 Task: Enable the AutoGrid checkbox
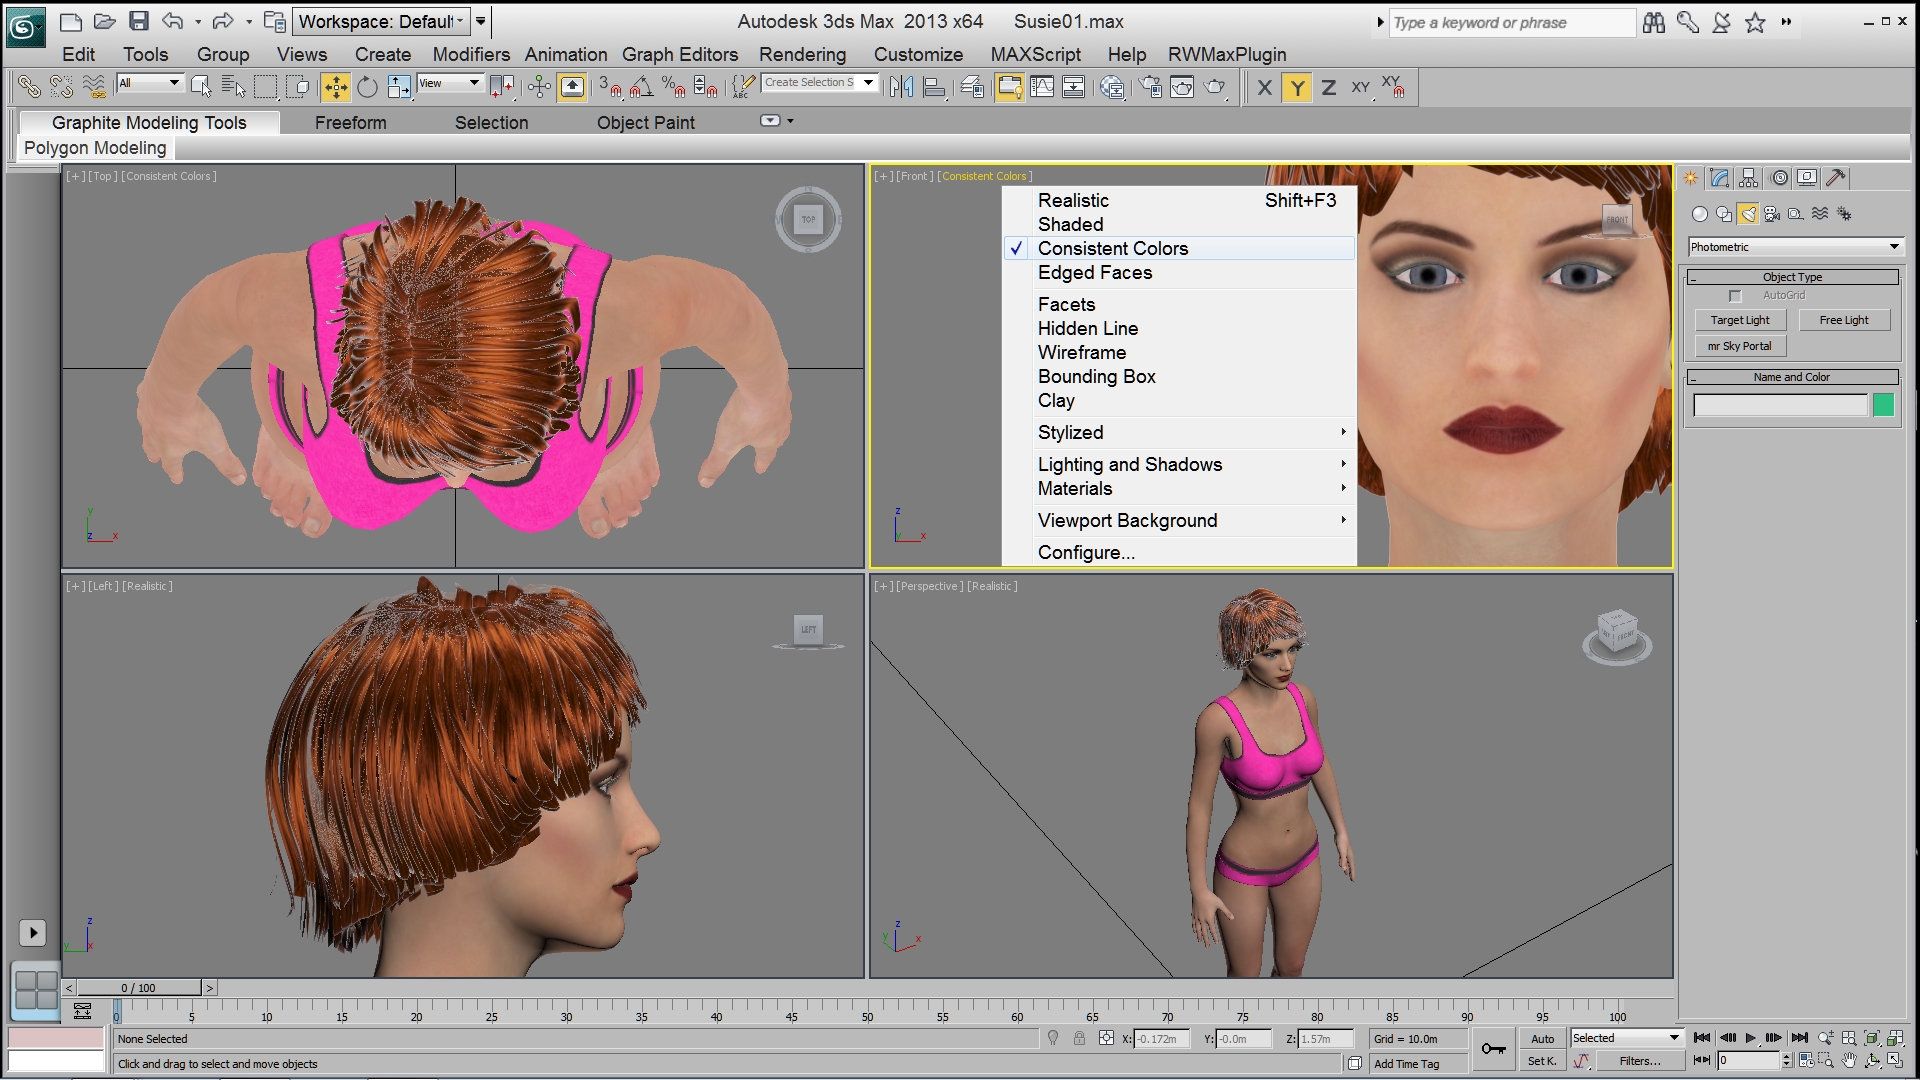click(x=1735, y=296)
